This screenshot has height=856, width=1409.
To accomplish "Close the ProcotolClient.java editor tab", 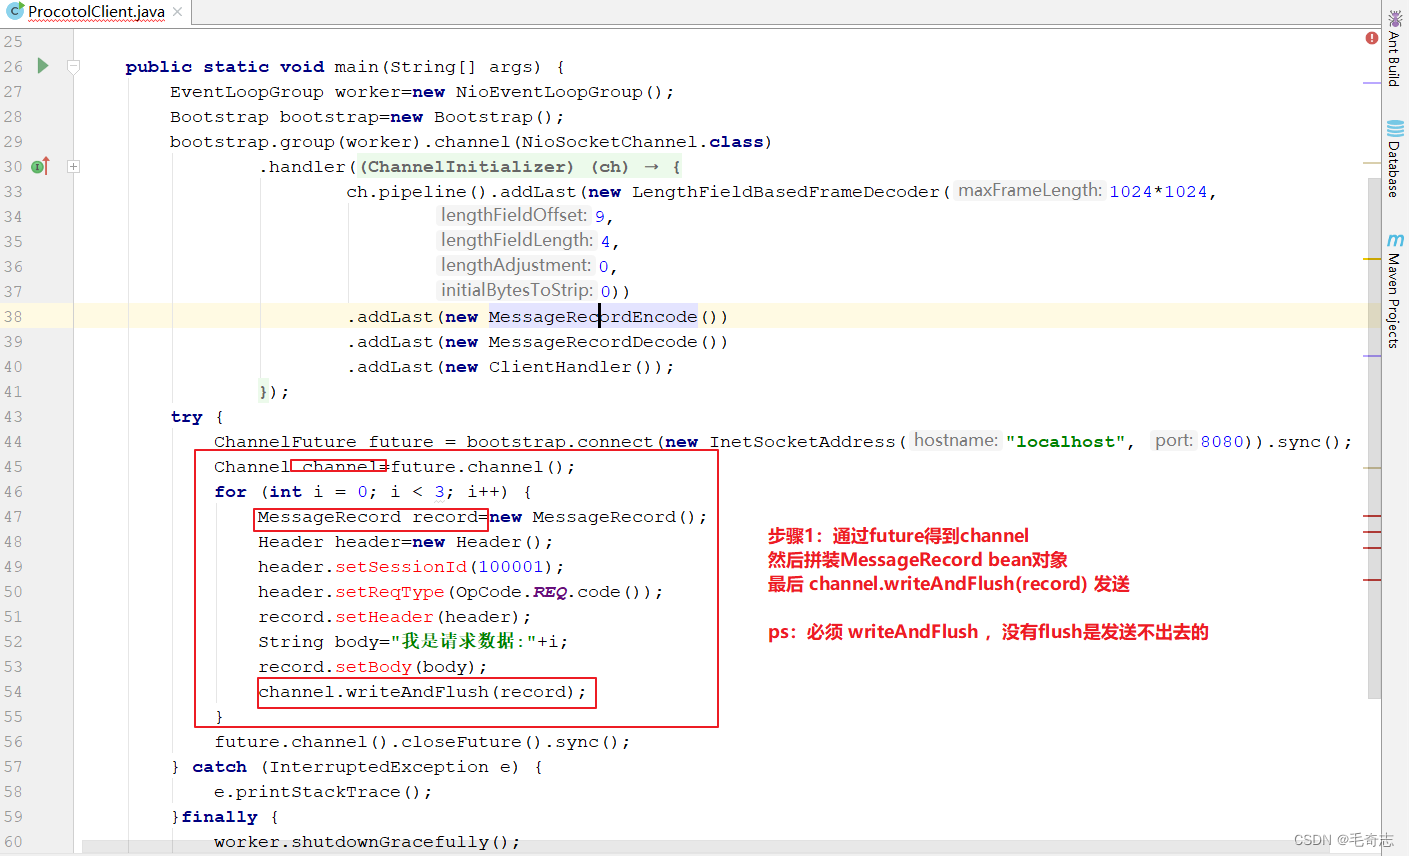I will (x=177, y=12).
